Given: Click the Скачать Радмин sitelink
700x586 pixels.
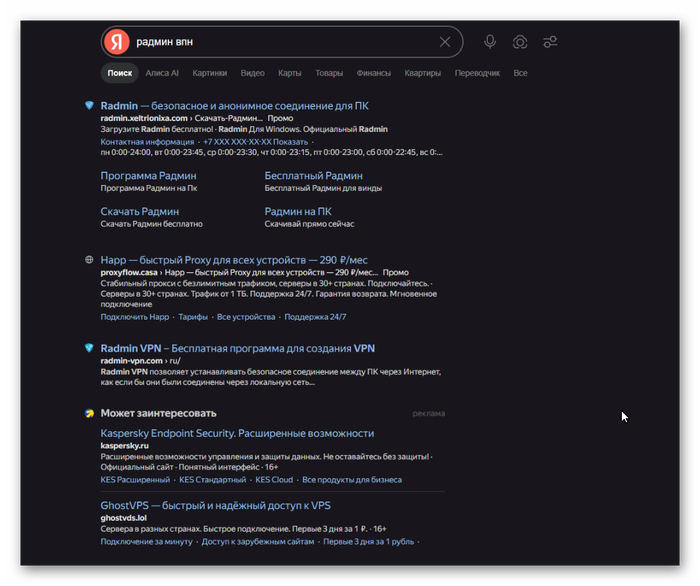Looking at the screenshot, I should click(139, 212).
